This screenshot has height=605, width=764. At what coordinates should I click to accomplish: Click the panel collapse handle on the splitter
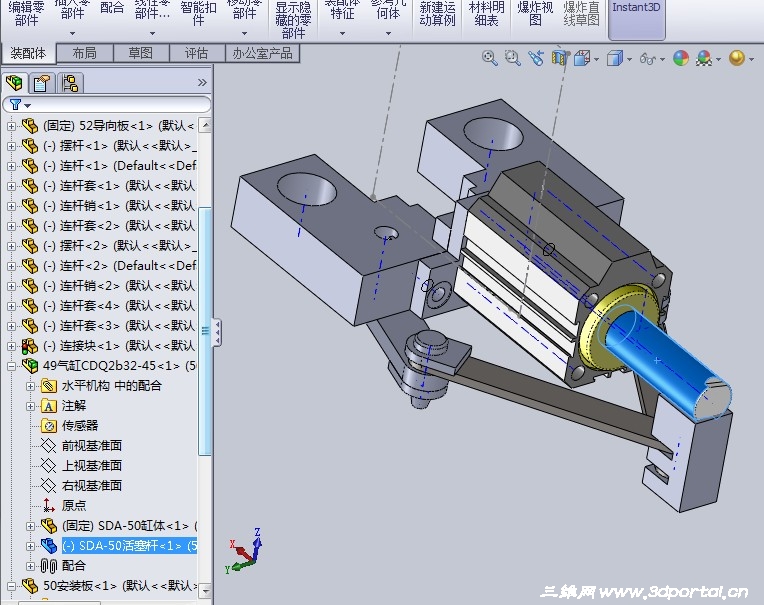click(217, 332)
